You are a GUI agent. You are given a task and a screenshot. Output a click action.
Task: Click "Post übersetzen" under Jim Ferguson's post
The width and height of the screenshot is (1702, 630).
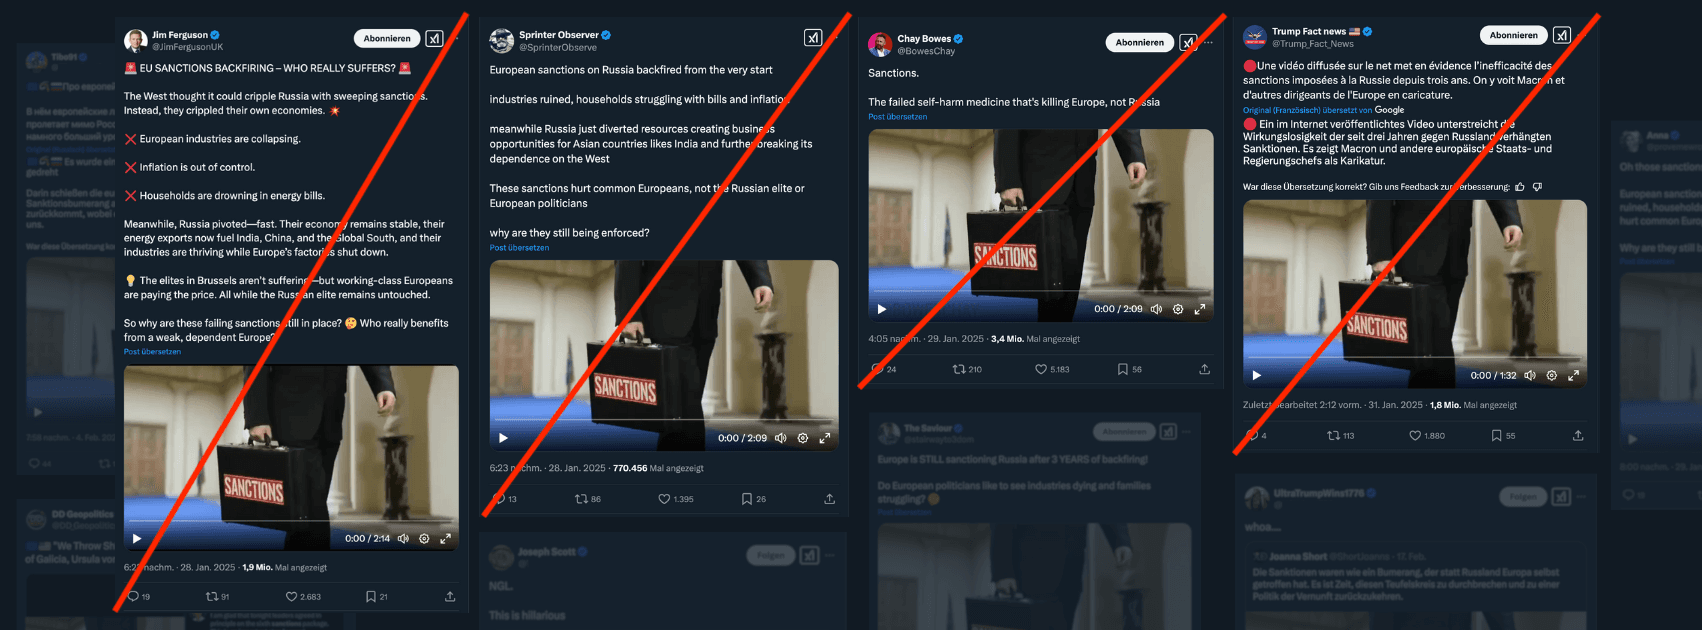coord(152,352)
